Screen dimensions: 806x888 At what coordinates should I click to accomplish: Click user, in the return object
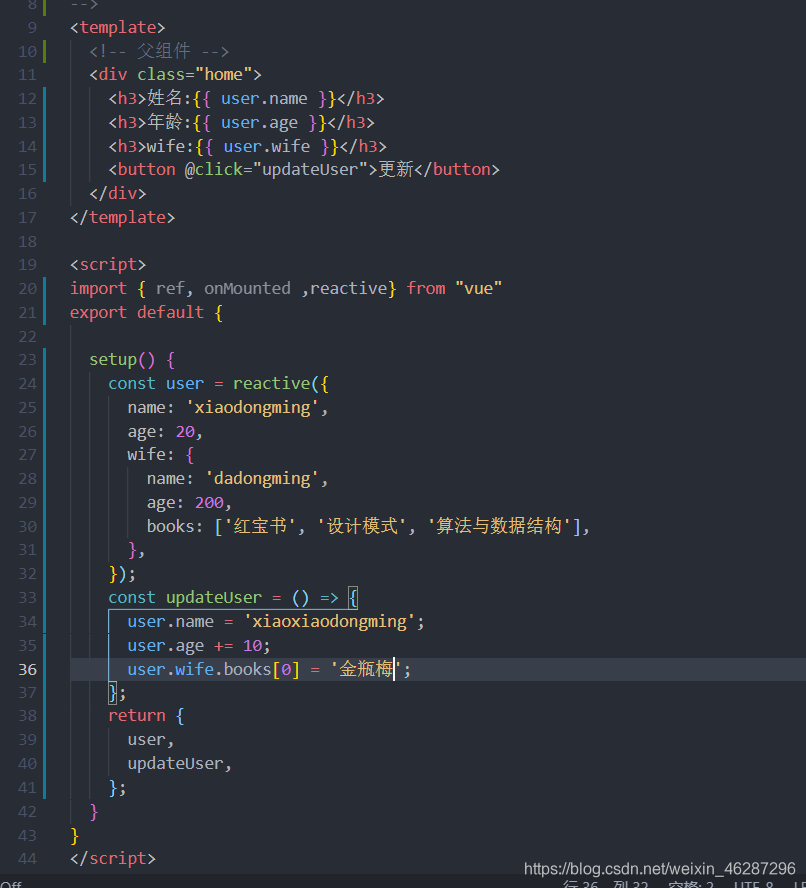(151, 740)
